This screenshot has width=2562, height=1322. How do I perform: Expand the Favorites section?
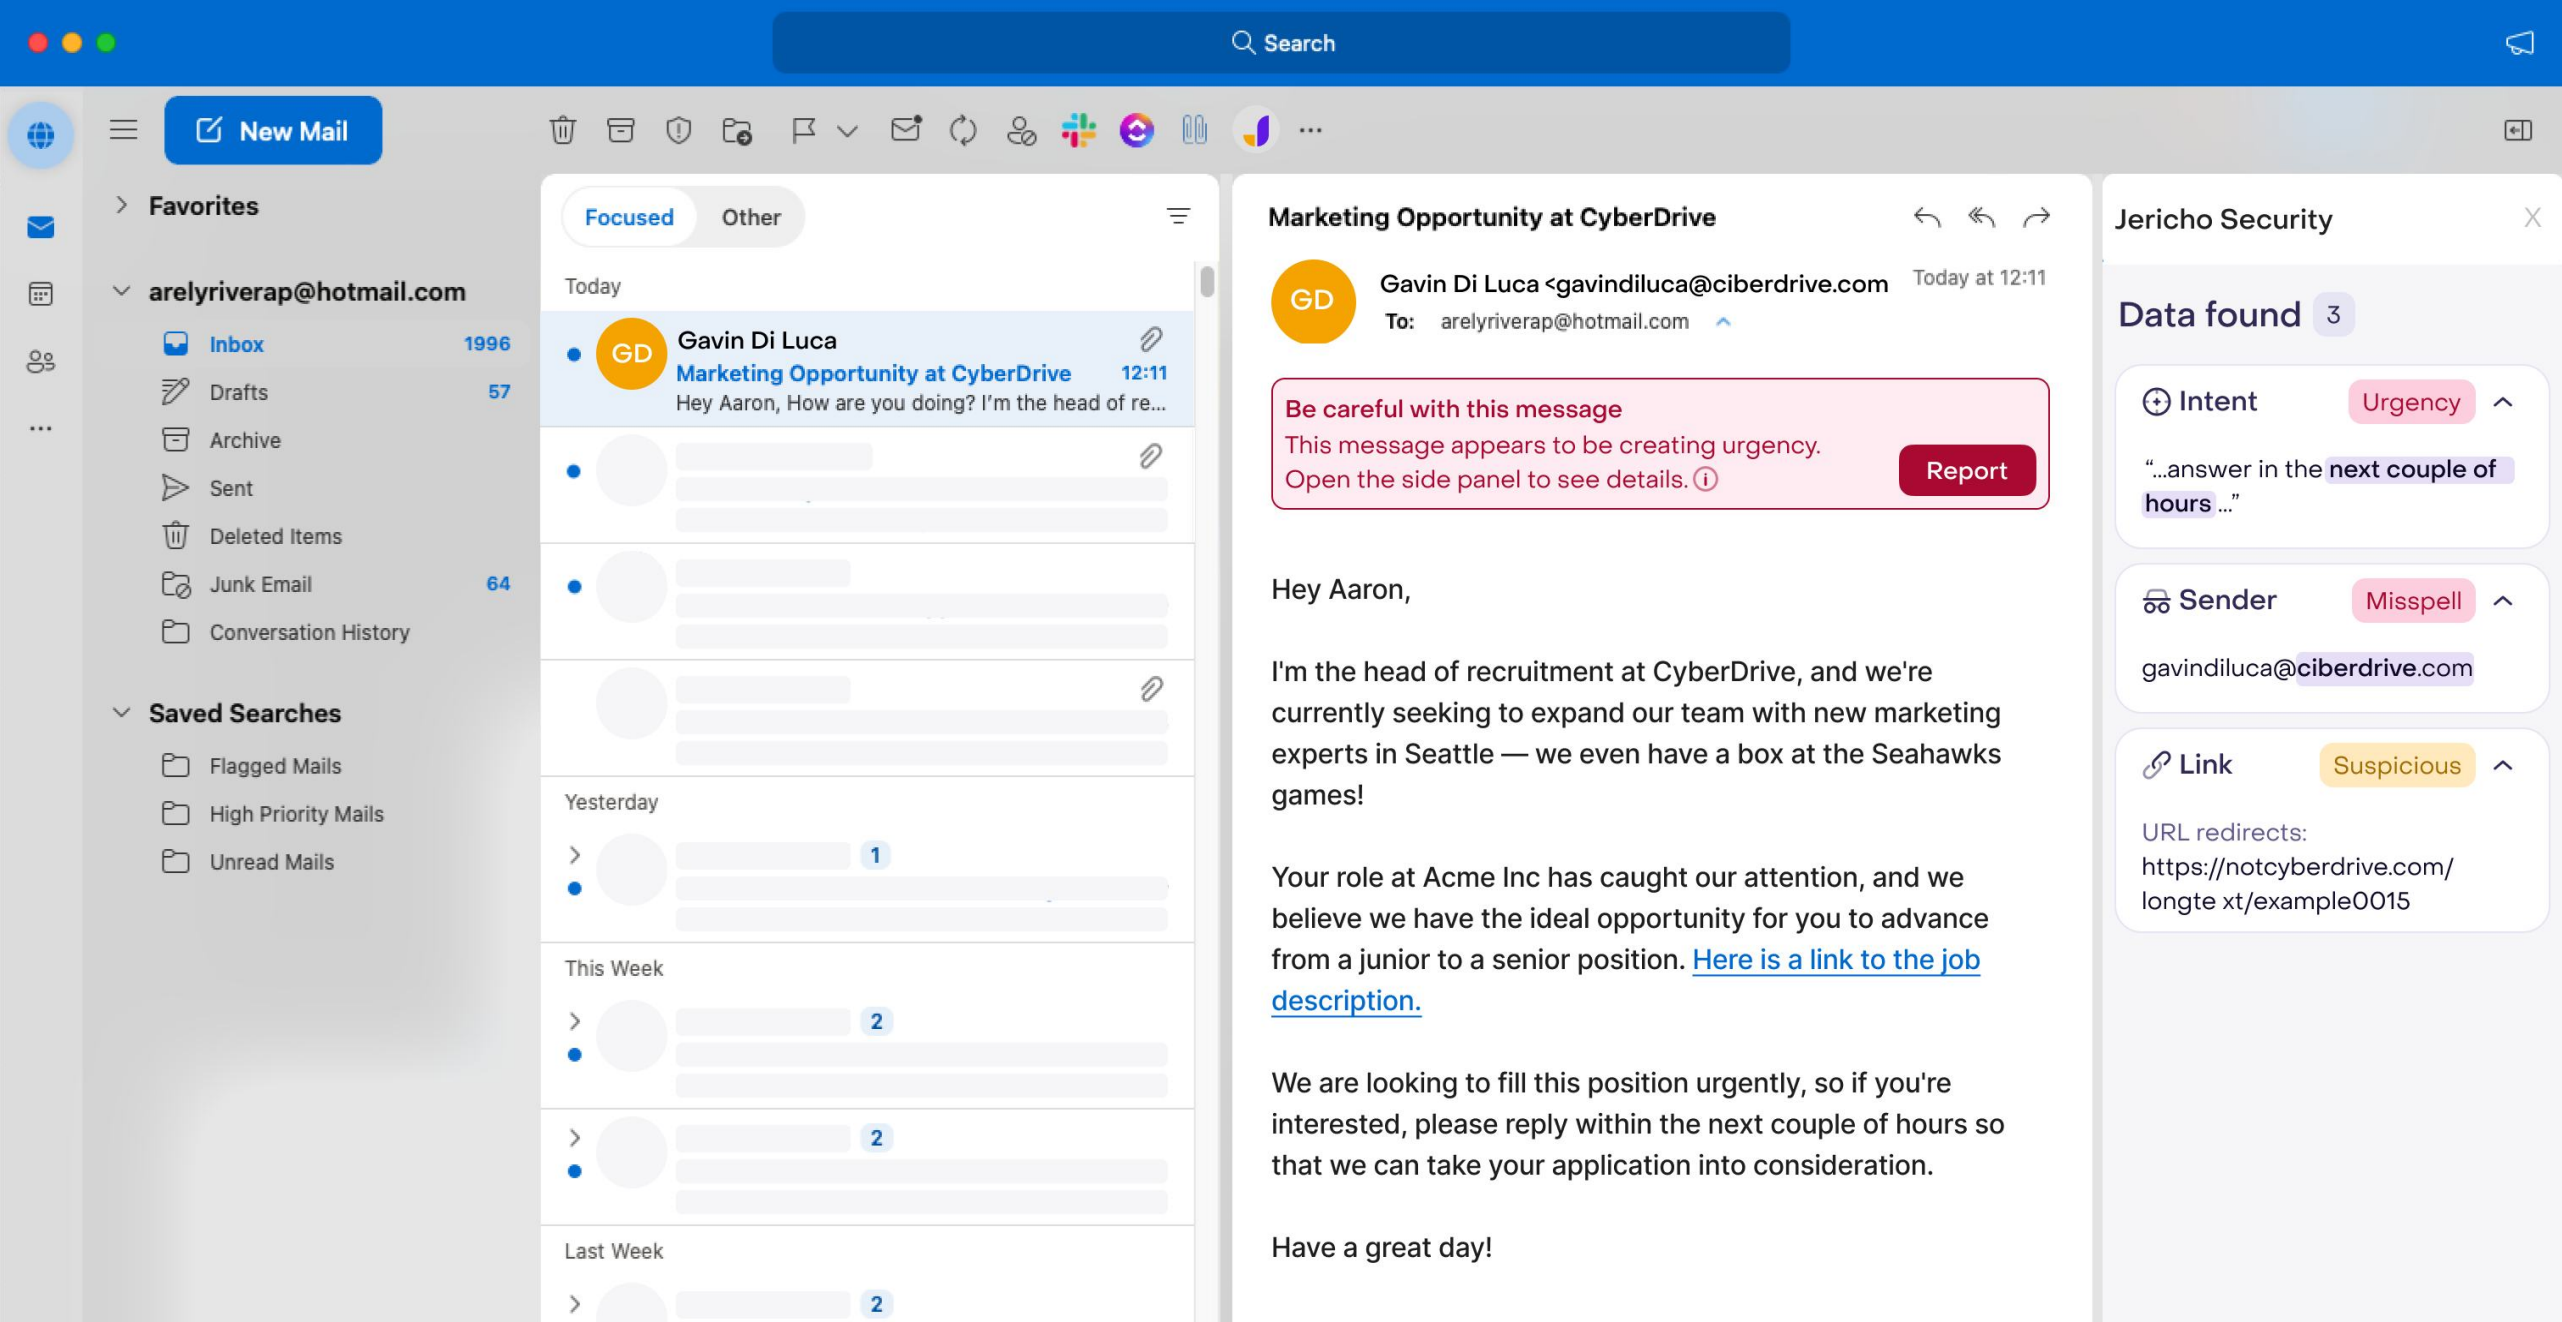pyautogui.click(x=121, y=205)
